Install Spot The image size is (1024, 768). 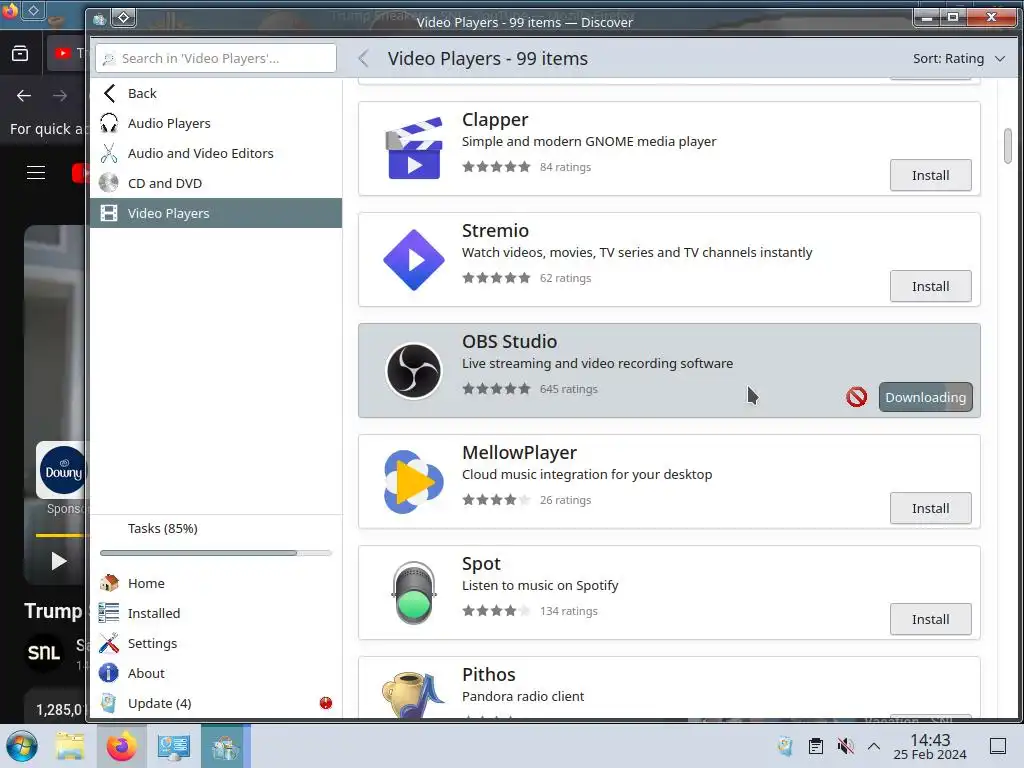tap(930, 619)
